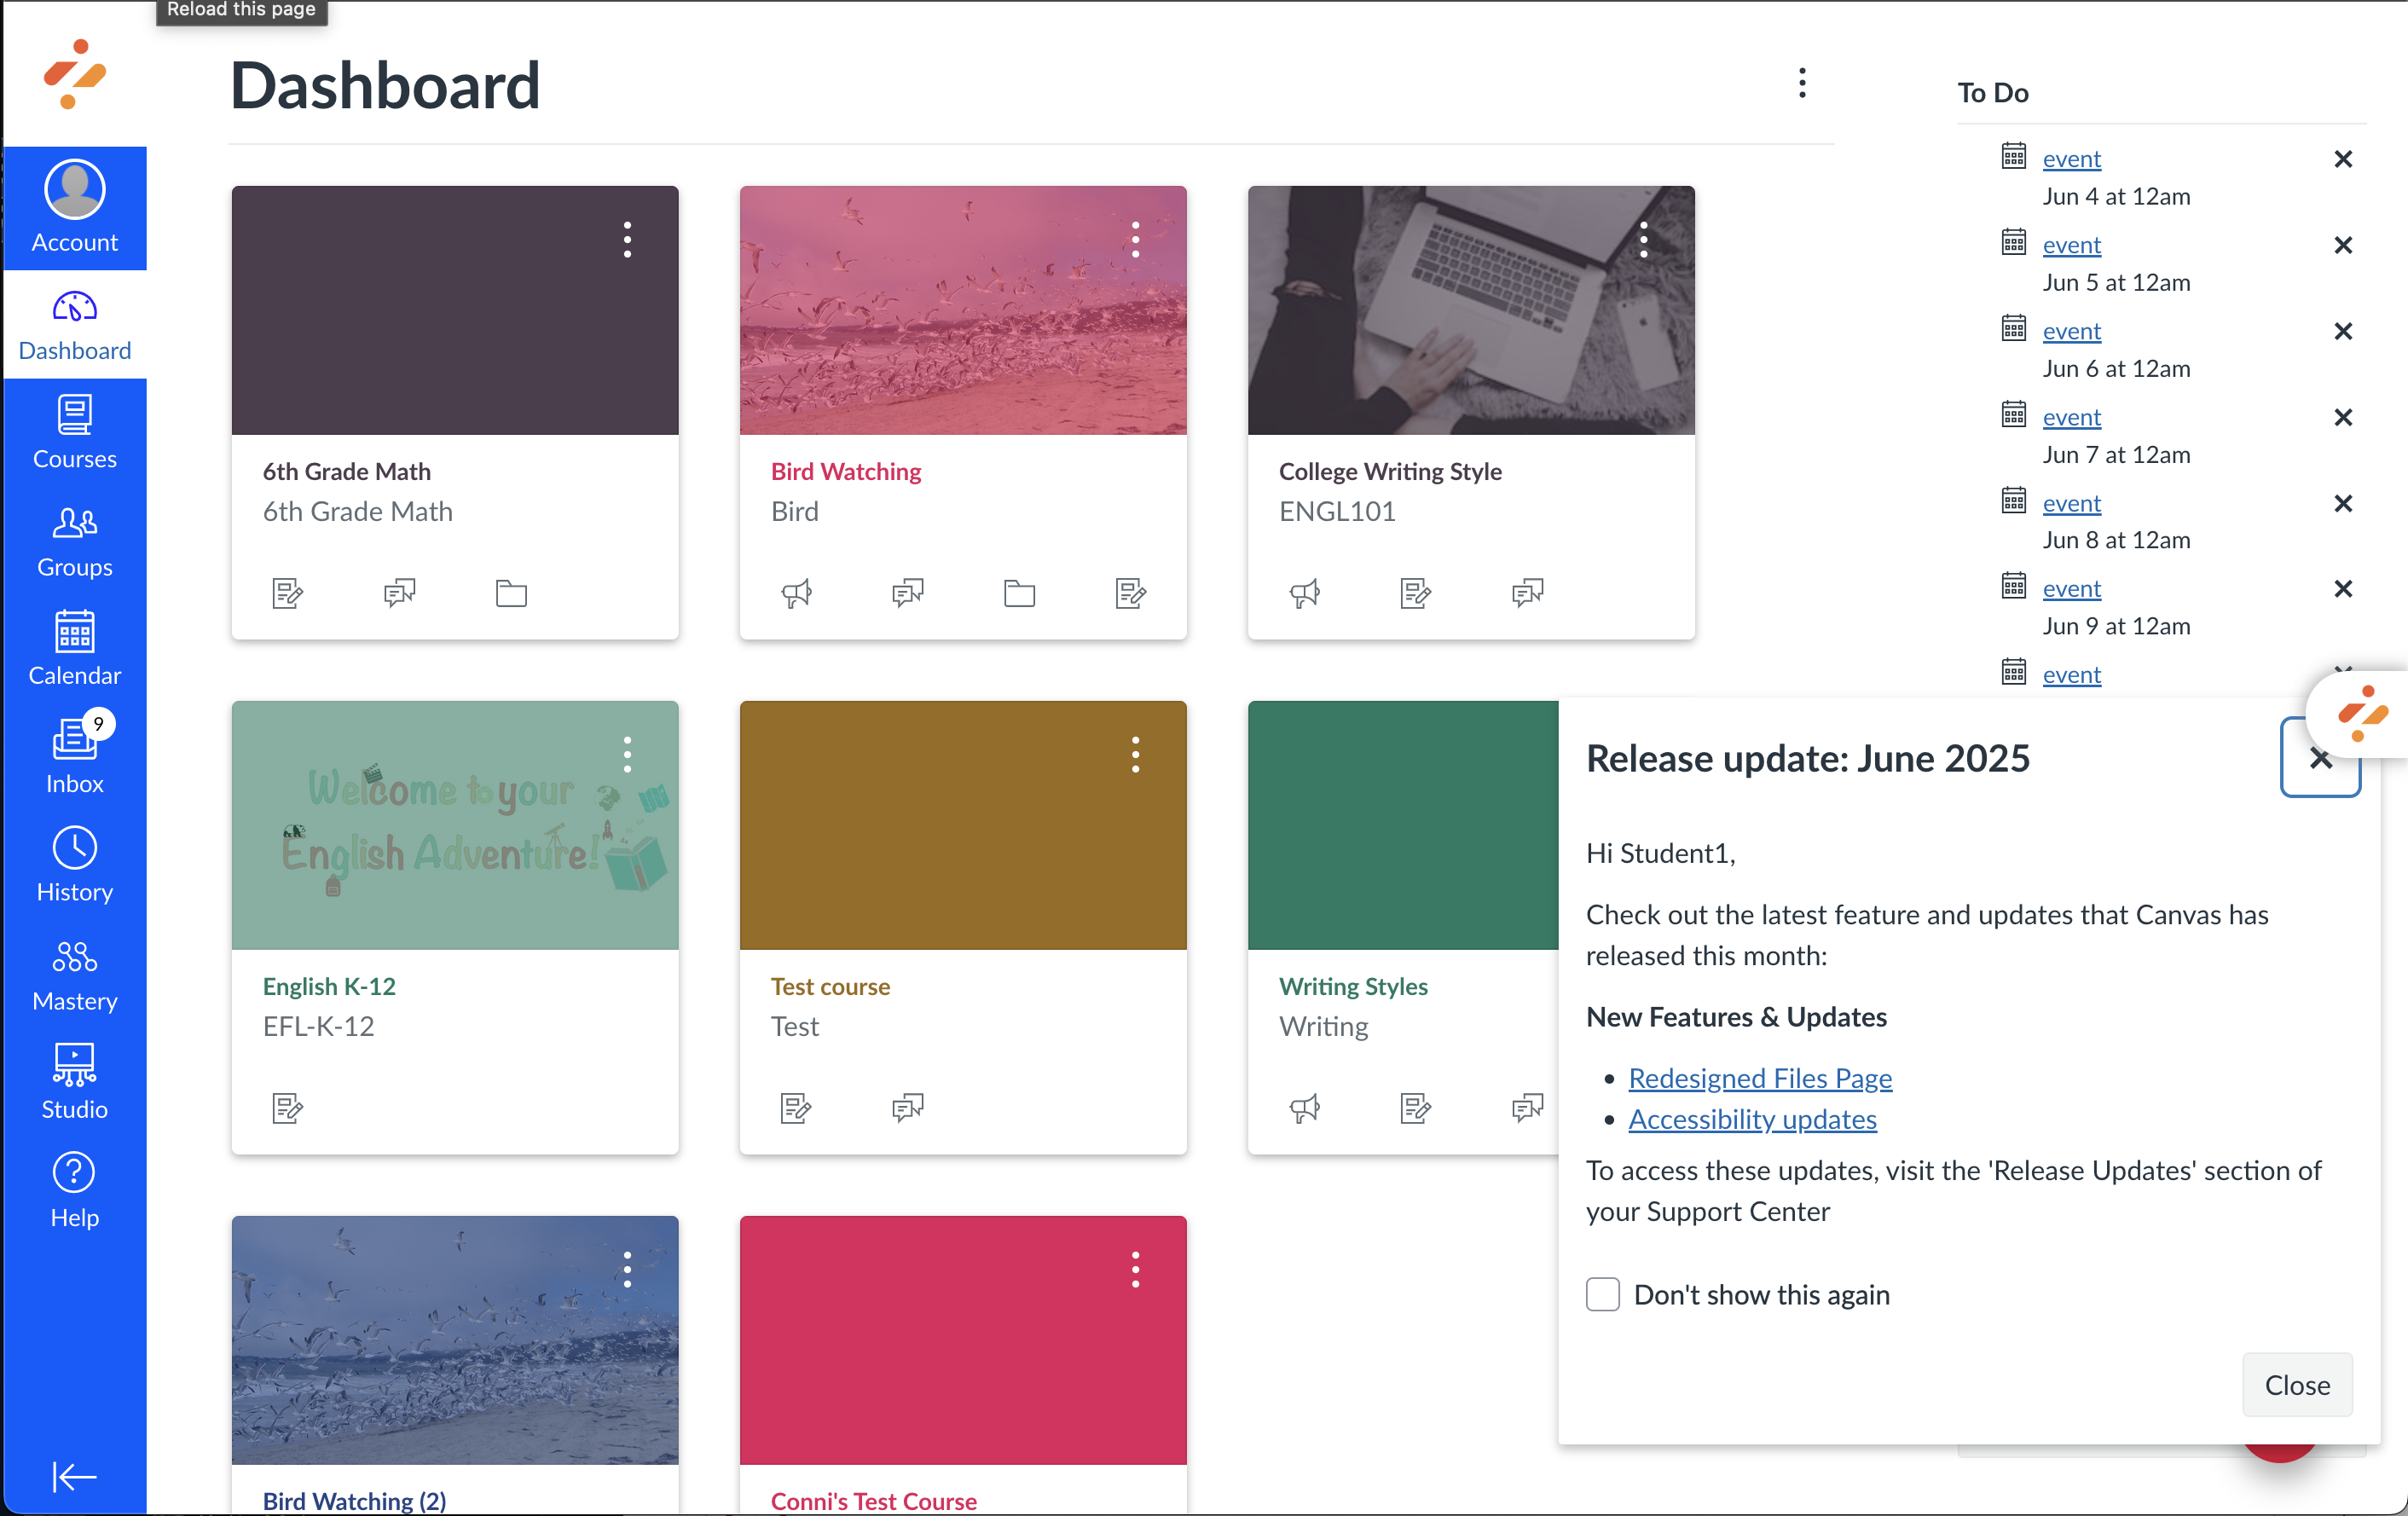Open 6th Grade Math files folder icon
This screenshot has width=2408, height=1516.
click(511, 593)
